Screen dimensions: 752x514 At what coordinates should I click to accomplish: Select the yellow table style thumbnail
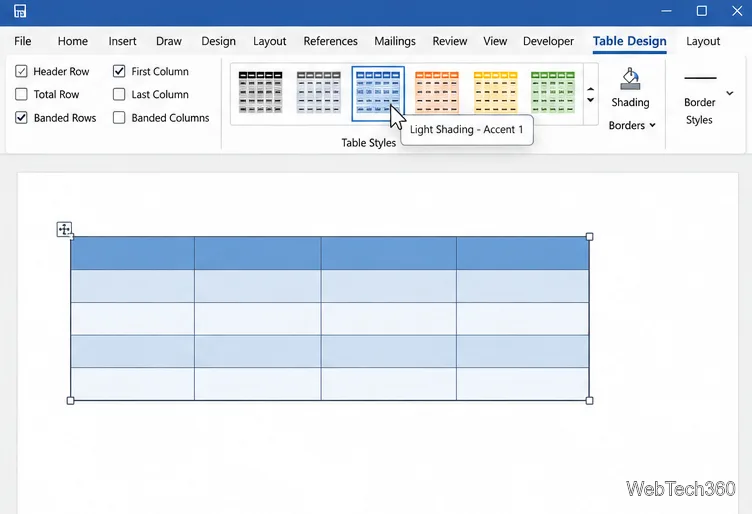pos(495,92)
